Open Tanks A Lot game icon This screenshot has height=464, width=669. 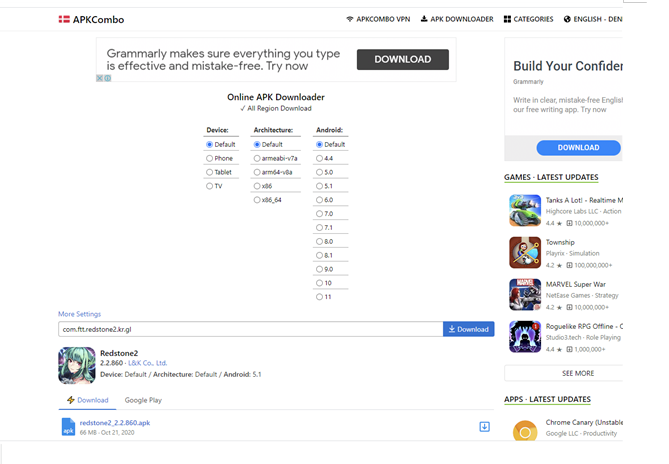(x=525, y=210)
